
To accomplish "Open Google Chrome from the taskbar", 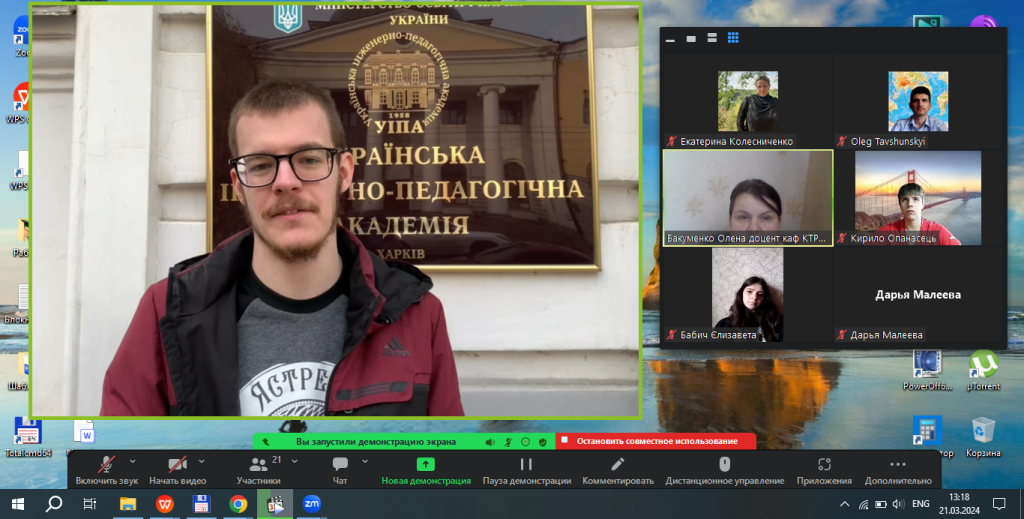I will (x=238, y=504).
